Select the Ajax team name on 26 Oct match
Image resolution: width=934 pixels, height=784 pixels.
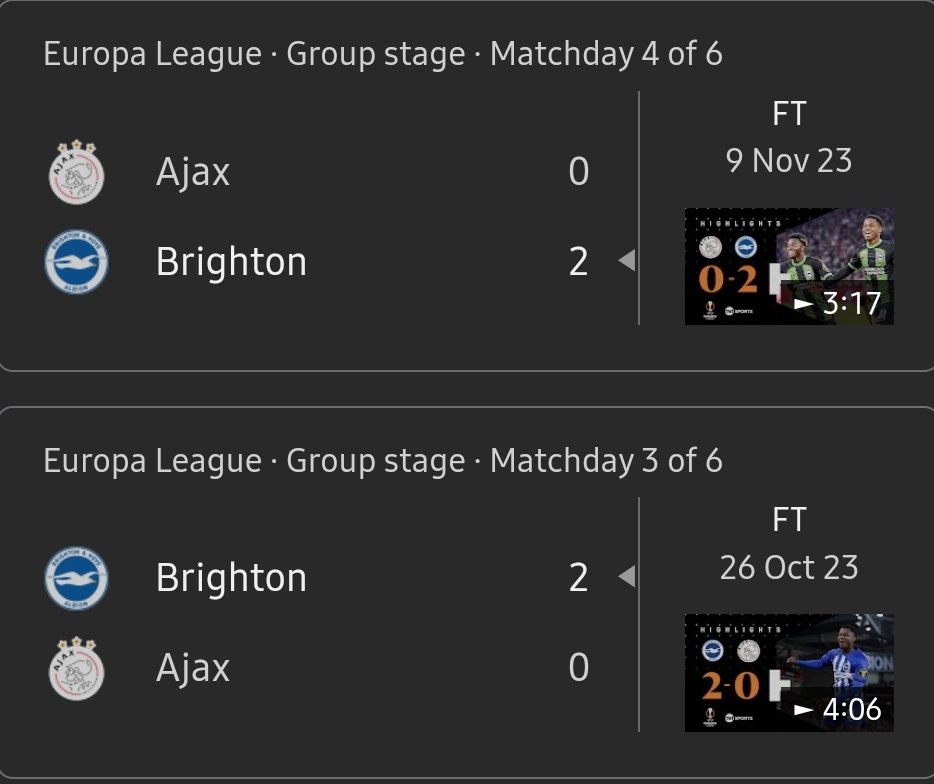coord(193,668)
